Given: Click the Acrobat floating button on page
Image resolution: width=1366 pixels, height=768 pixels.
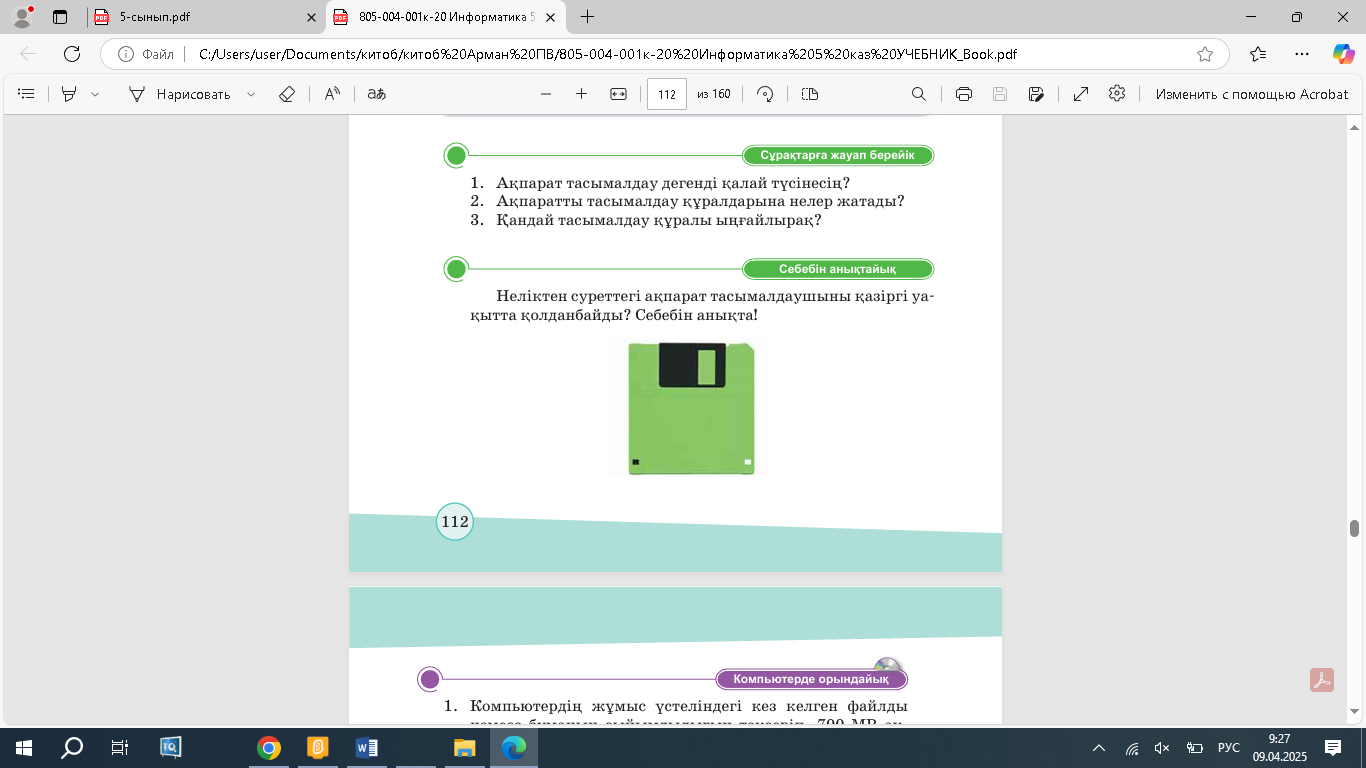Looking at the screenshot, I should 1323,680.
